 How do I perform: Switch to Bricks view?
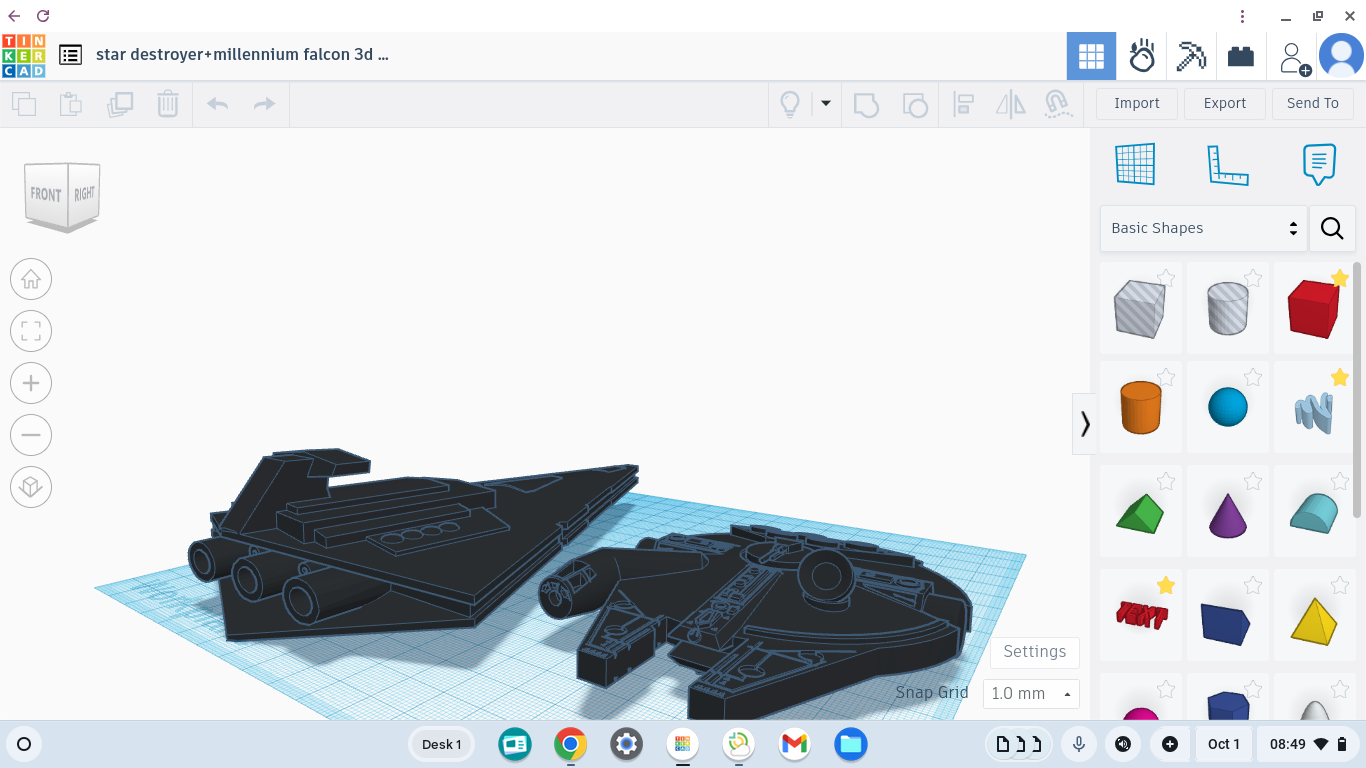tap(1241, 56)
